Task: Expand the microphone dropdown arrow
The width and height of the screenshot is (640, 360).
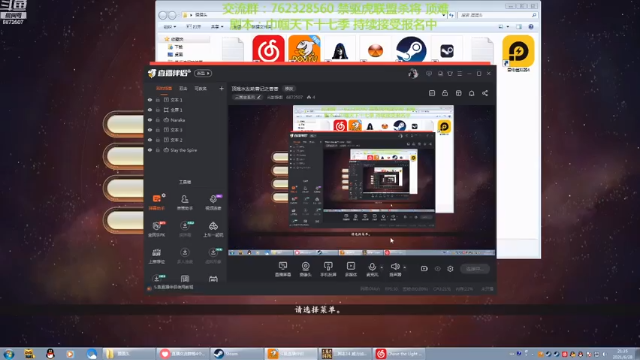Action: (382, 268)
